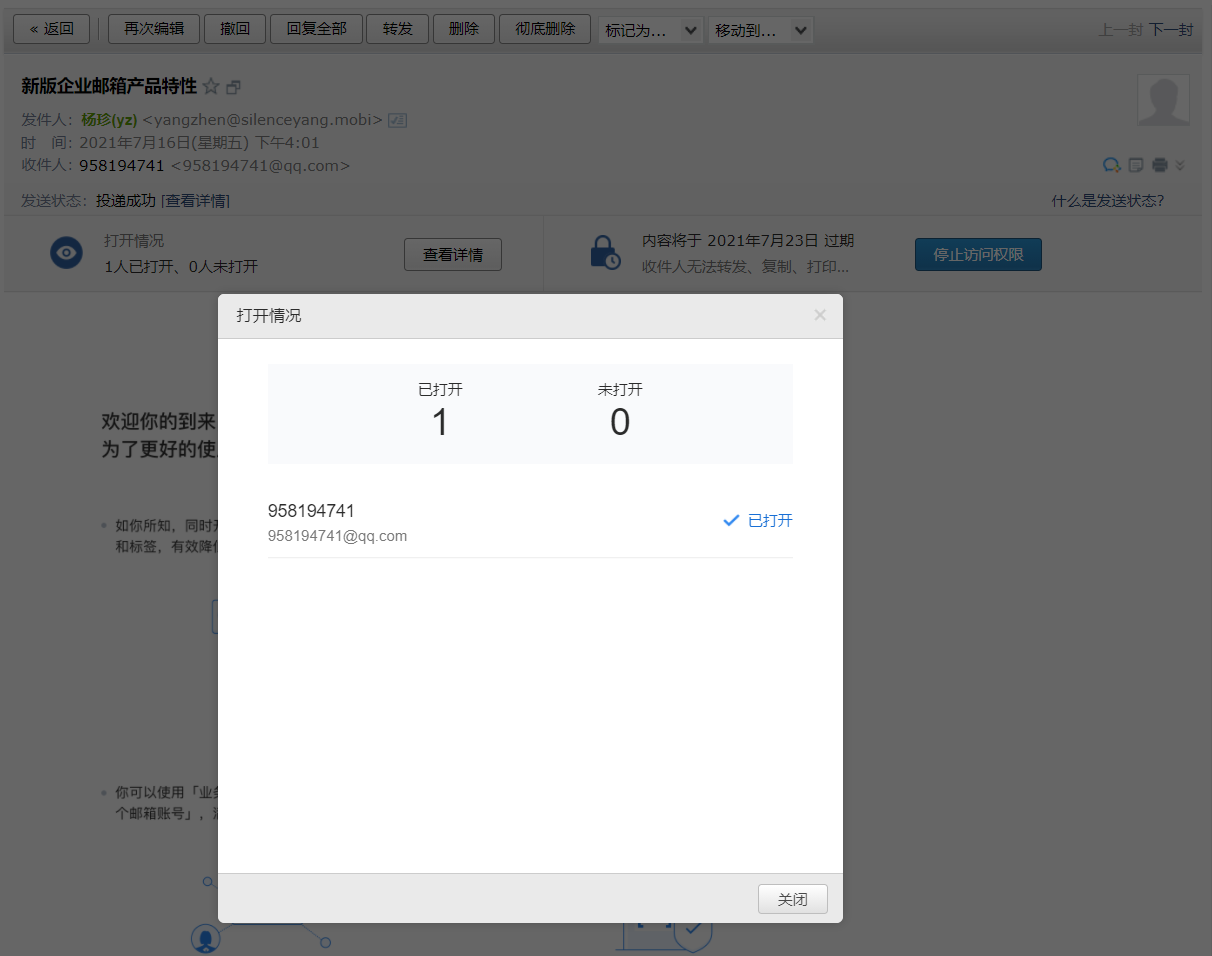Click contact card icon beside sender address
This screenshot has width=1212, height=956.
tap(397, 120)
